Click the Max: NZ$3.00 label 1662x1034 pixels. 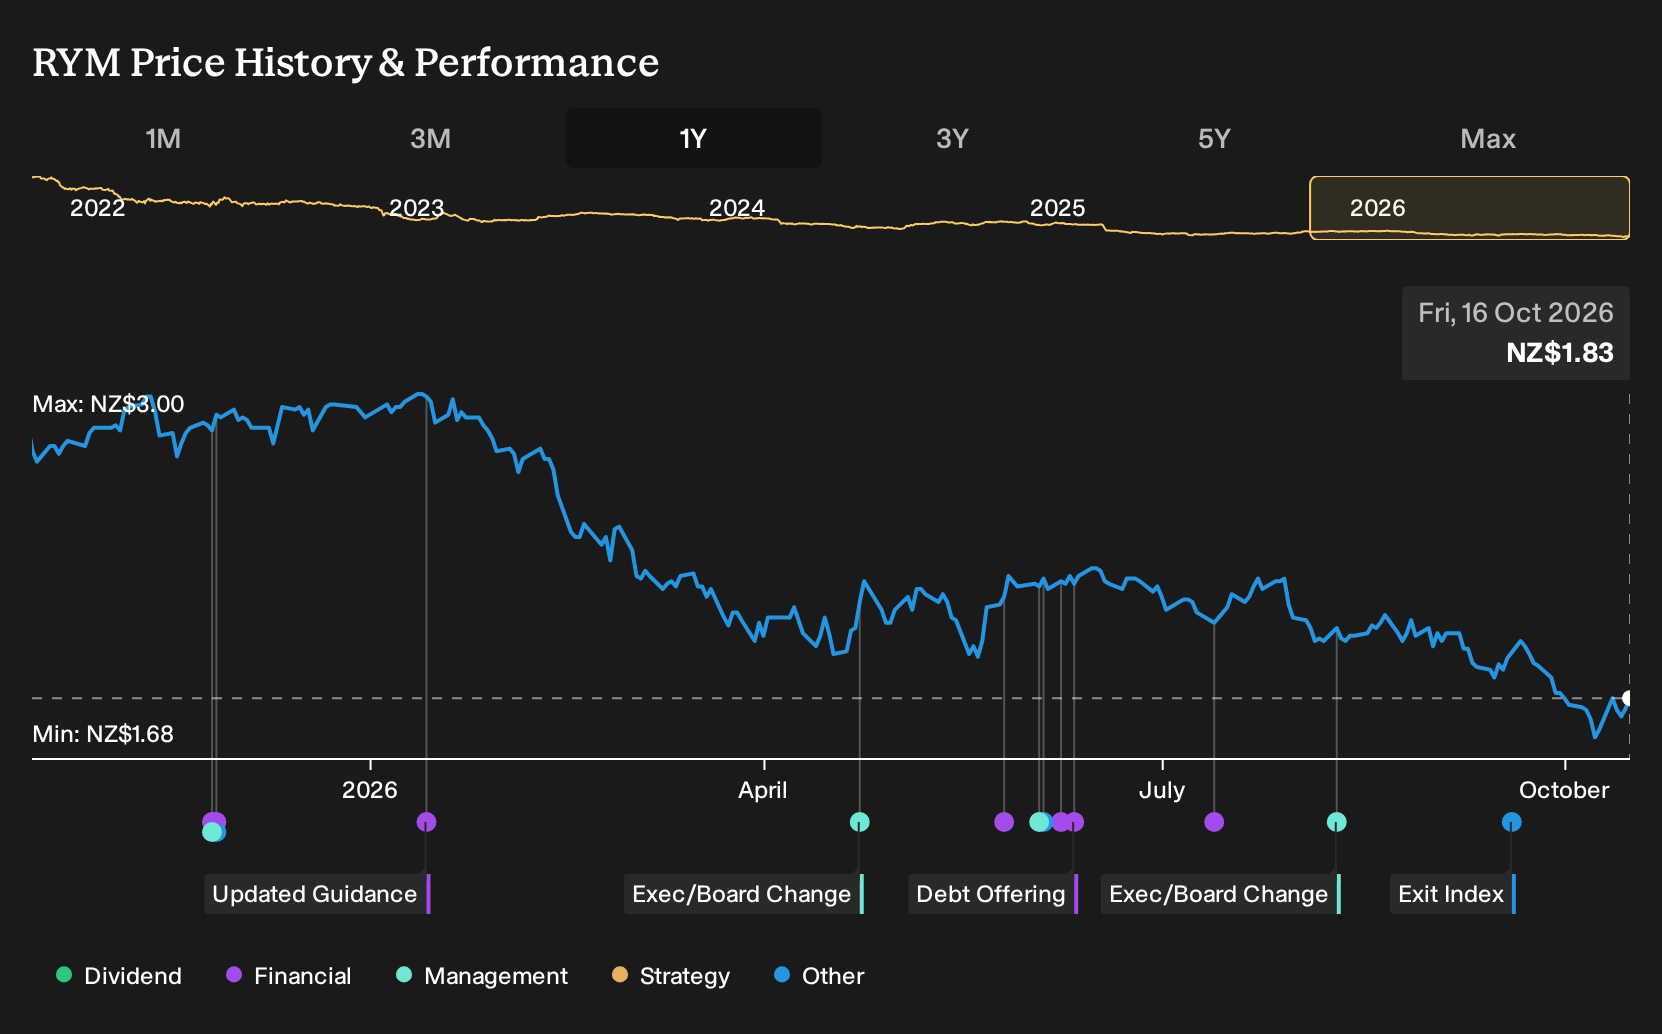click(x=108, y=404)
